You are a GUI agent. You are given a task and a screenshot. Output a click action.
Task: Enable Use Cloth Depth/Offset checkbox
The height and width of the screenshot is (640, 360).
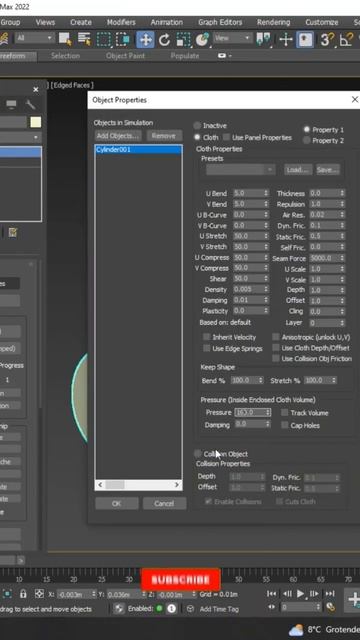click(x=276, y=348)
